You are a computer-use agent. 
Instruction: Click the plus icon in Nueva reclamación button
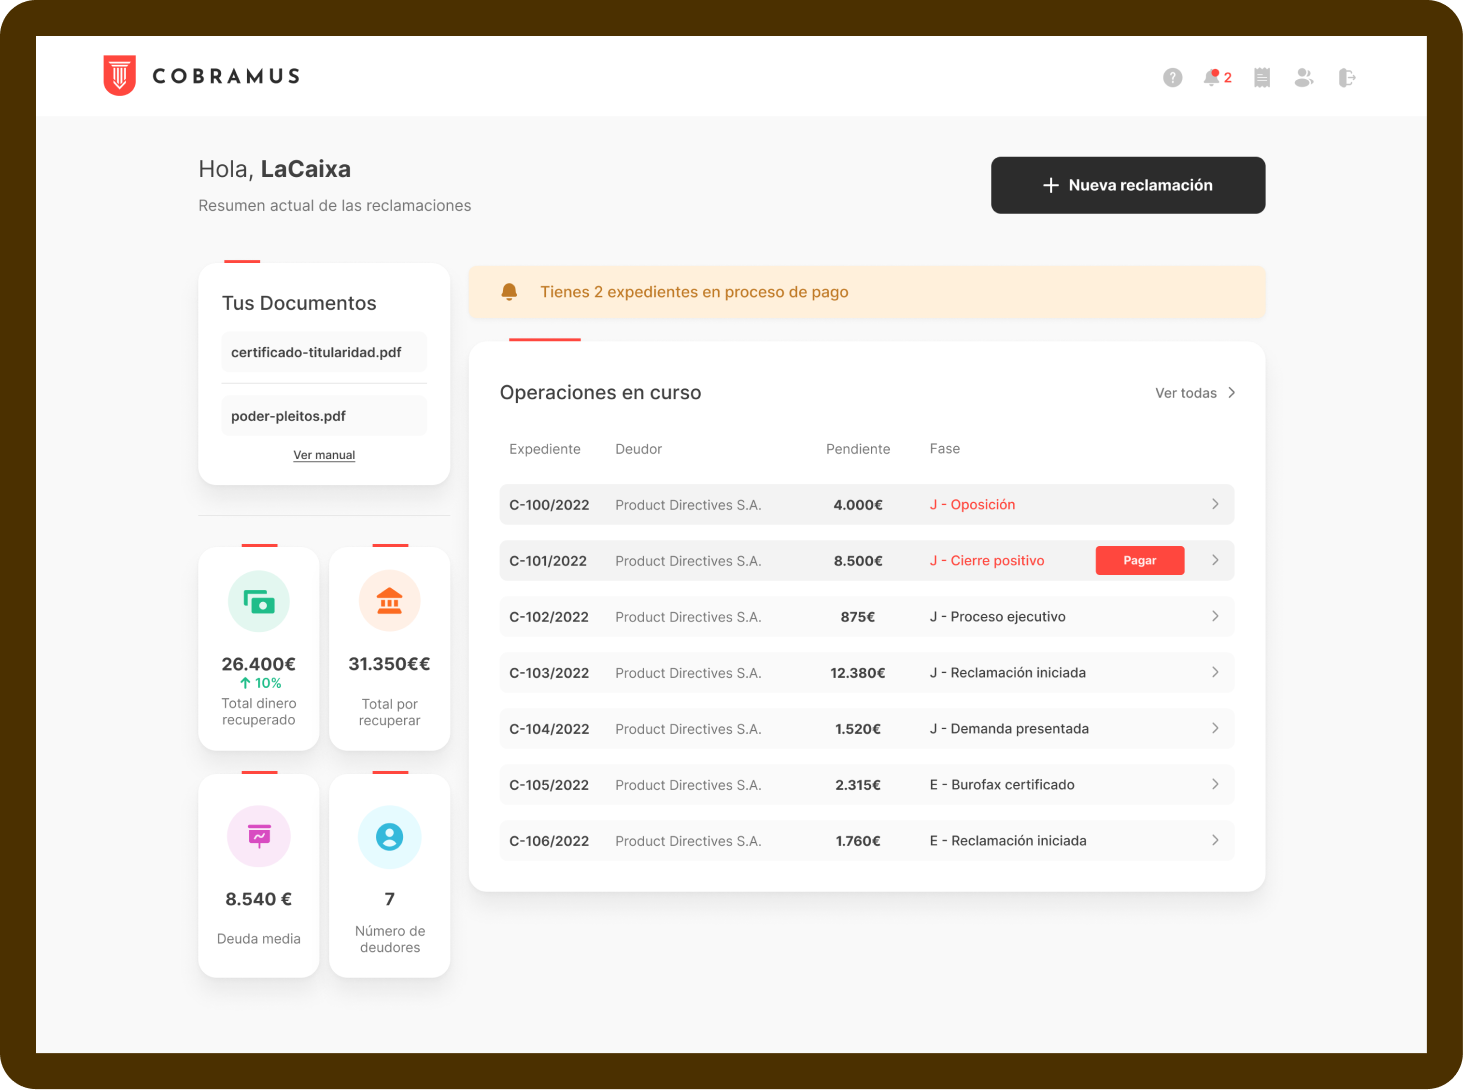(1051, 185)
